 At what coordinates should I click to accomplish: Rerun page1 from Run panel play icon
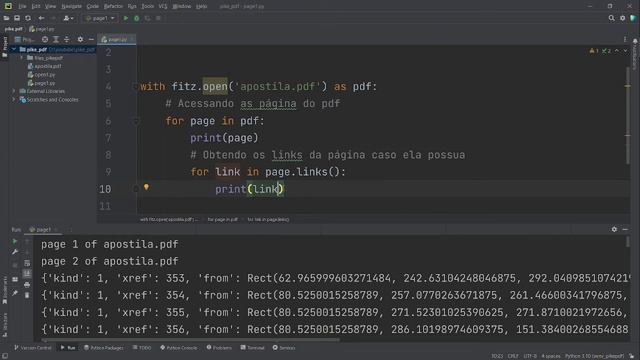pyautogui.click(x=15, y=241)
